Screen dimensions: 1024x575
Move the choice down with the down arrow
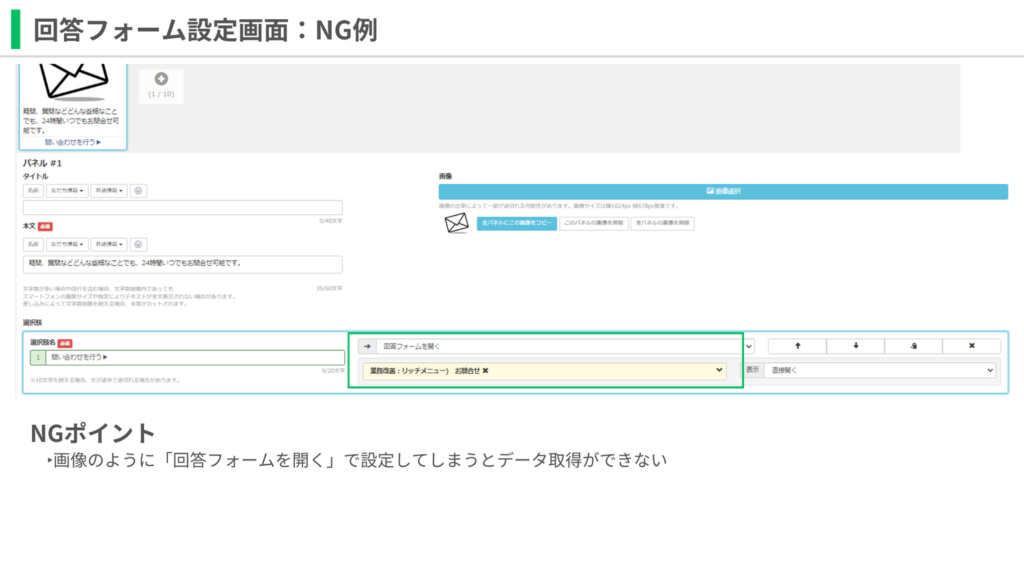pyautogui.click(x=855, y=346)
